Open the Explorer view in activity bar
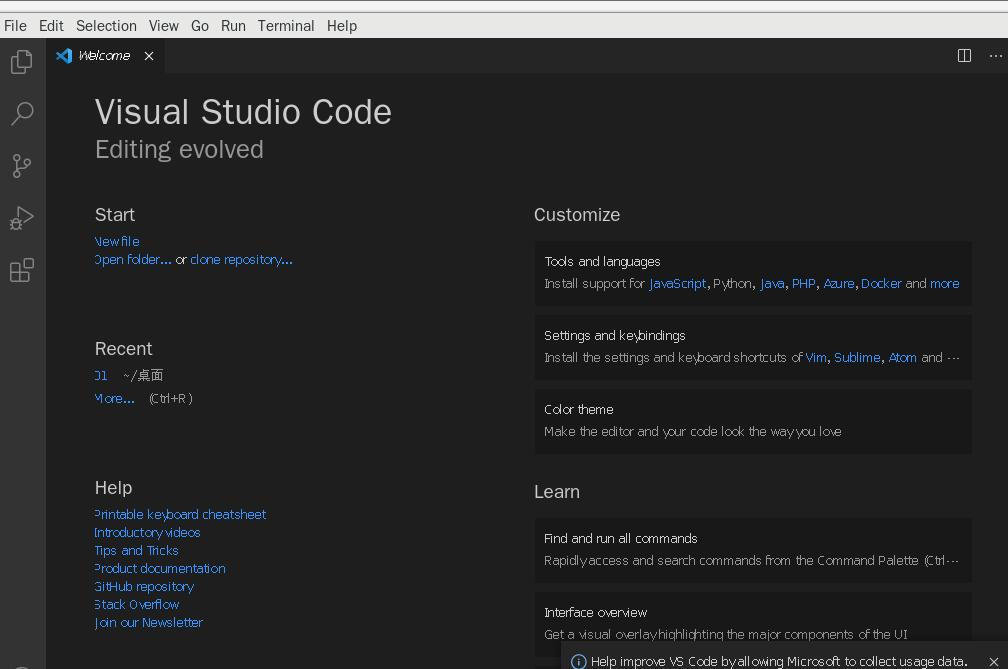 pyautogui.click(x=22, y=62)
